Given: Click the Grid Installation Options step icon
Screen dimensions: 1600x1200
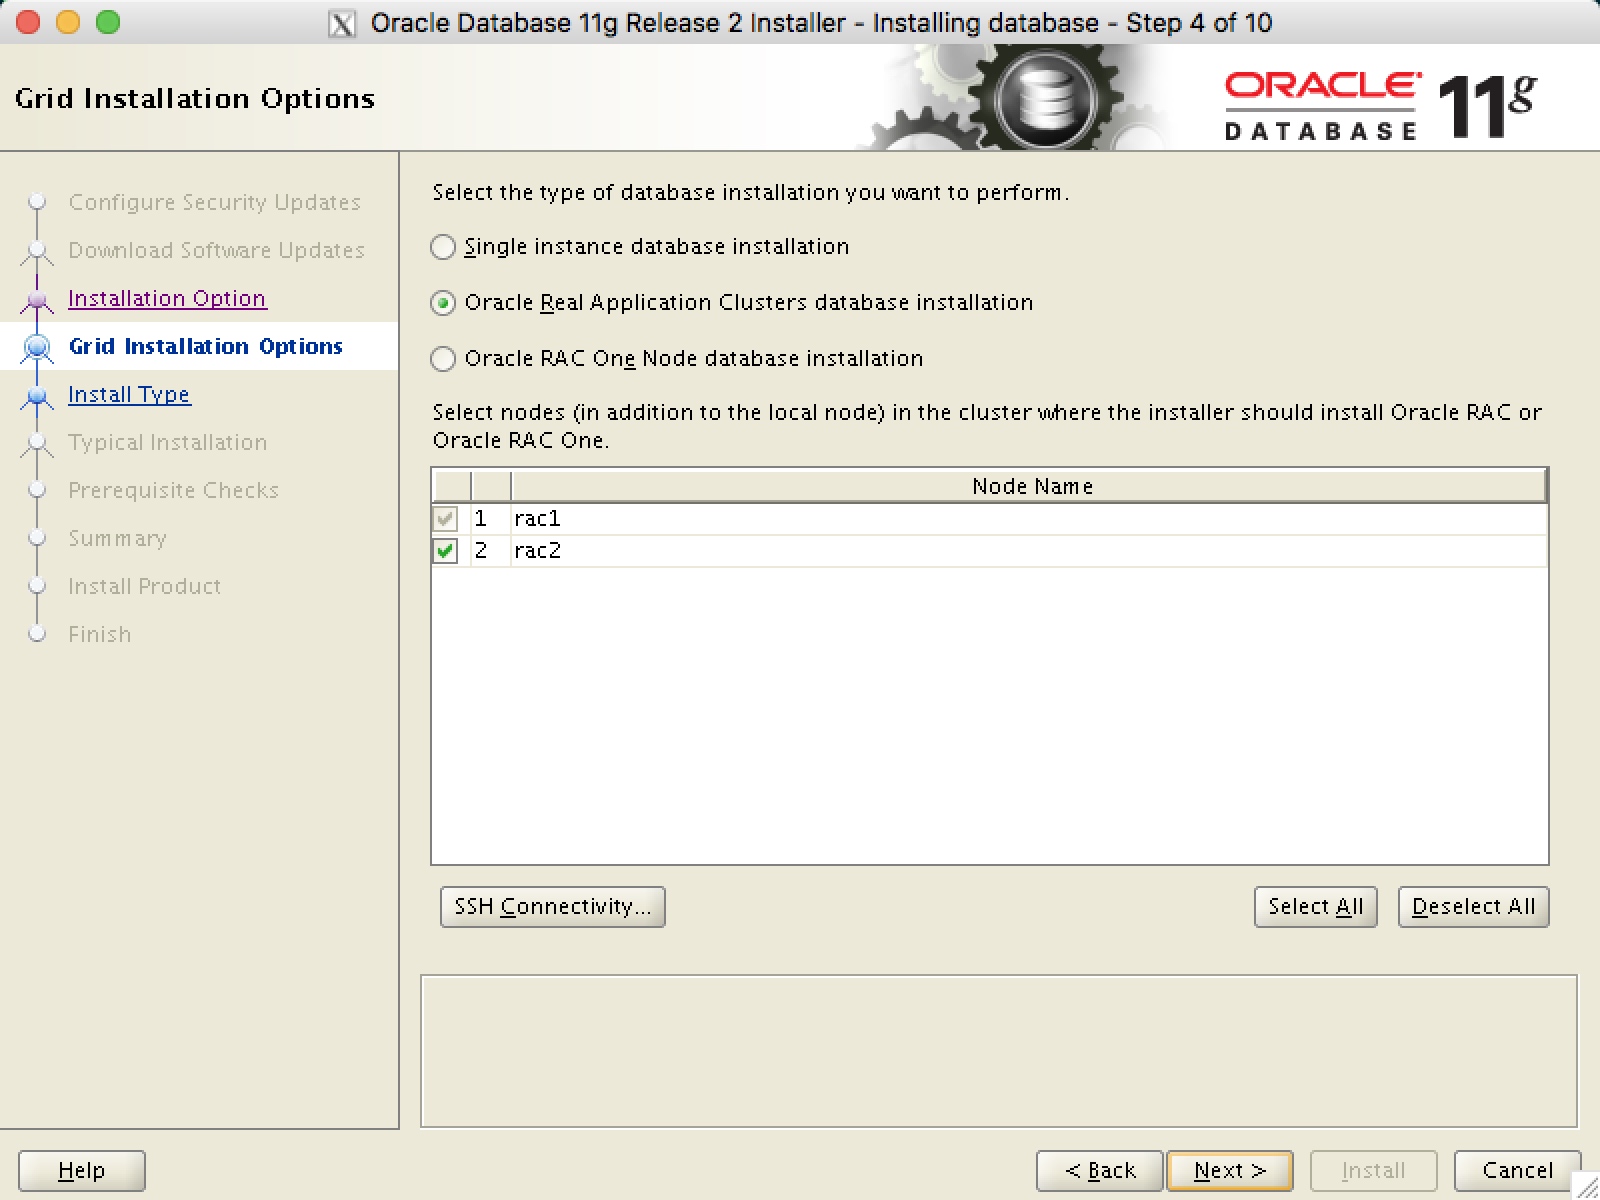Looking at the screenshot, I should coord(38,347).
